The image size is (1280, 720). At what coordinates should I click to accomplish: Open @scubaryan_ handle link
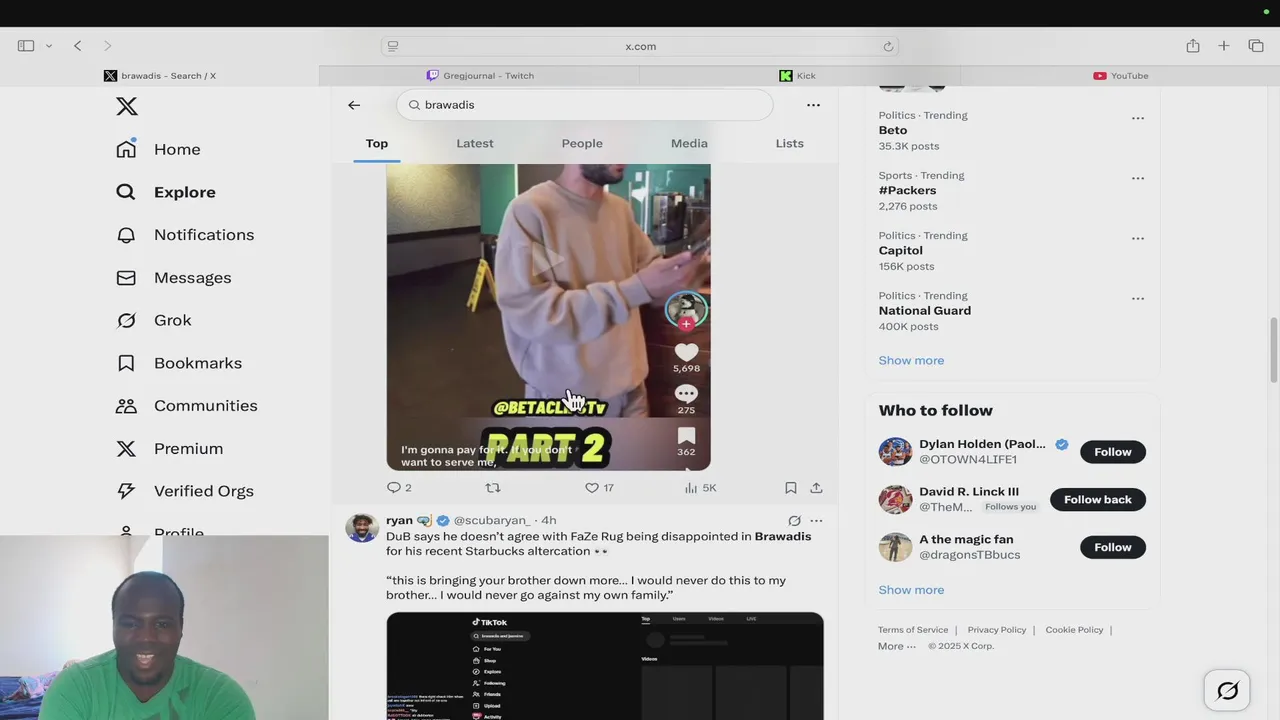pos(492,520)
